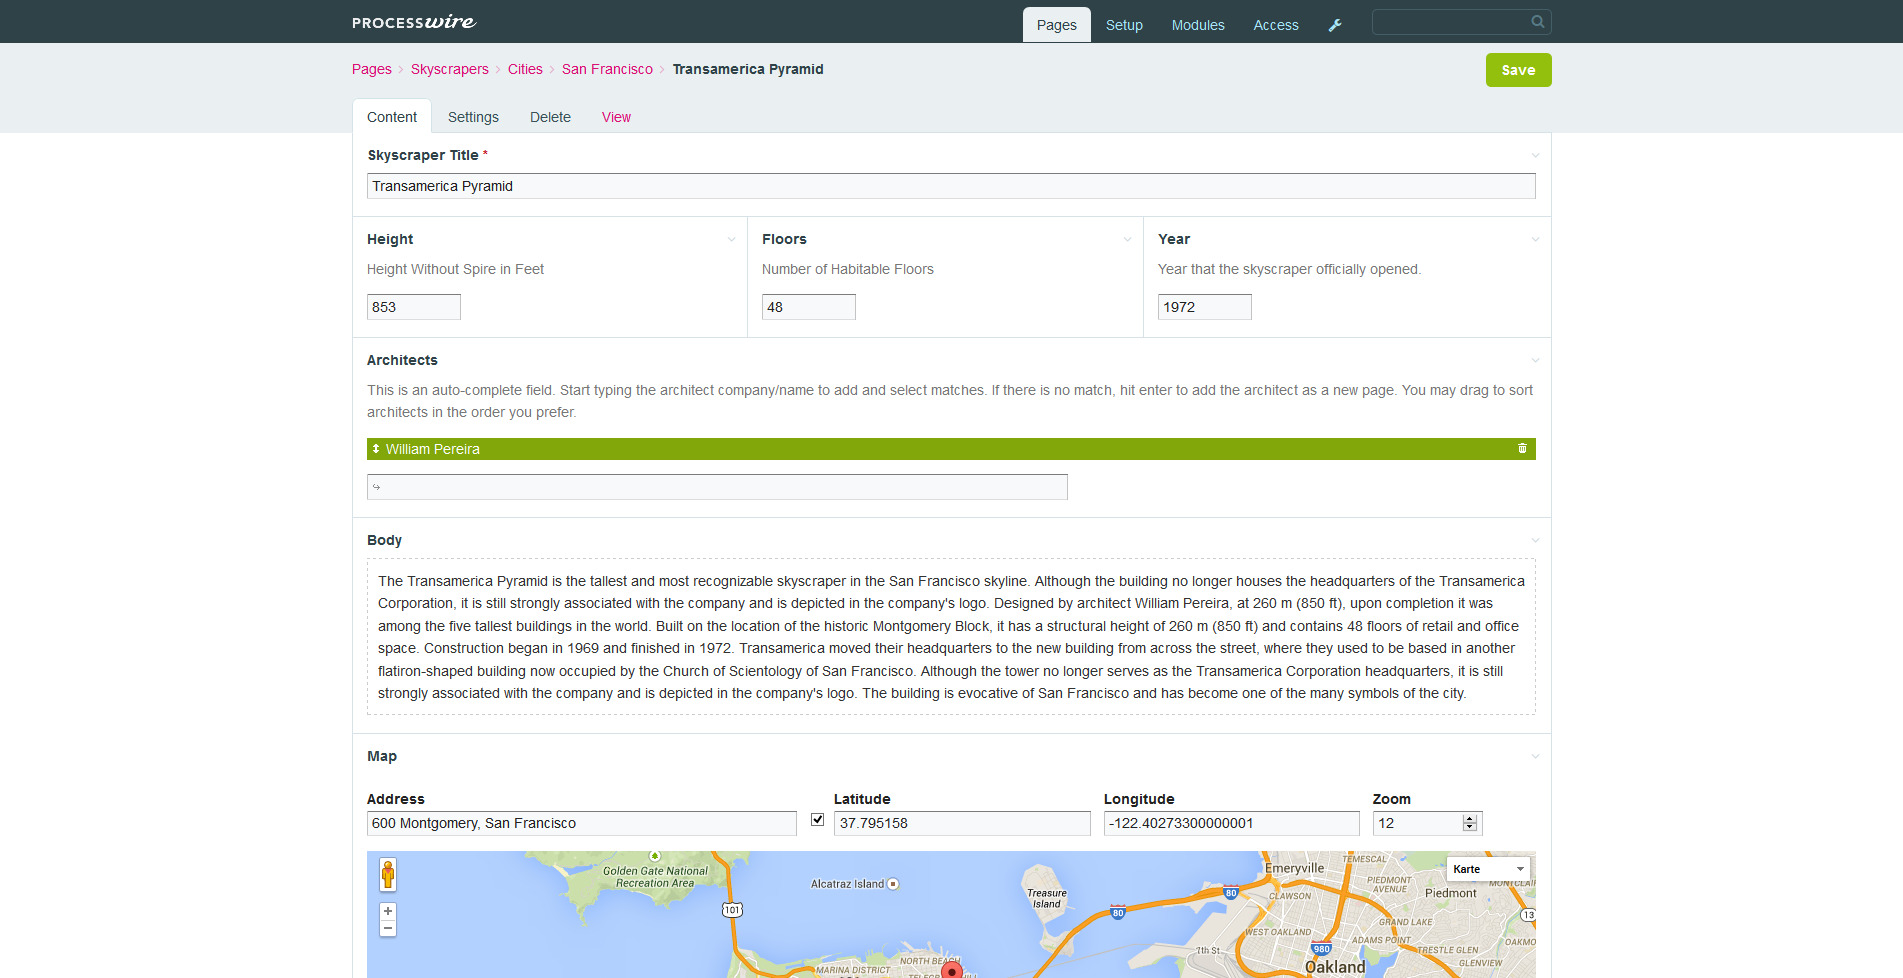Click the search magnifier icon
The height and width of the screenshot is (978, 1903).
point(1538,21)
